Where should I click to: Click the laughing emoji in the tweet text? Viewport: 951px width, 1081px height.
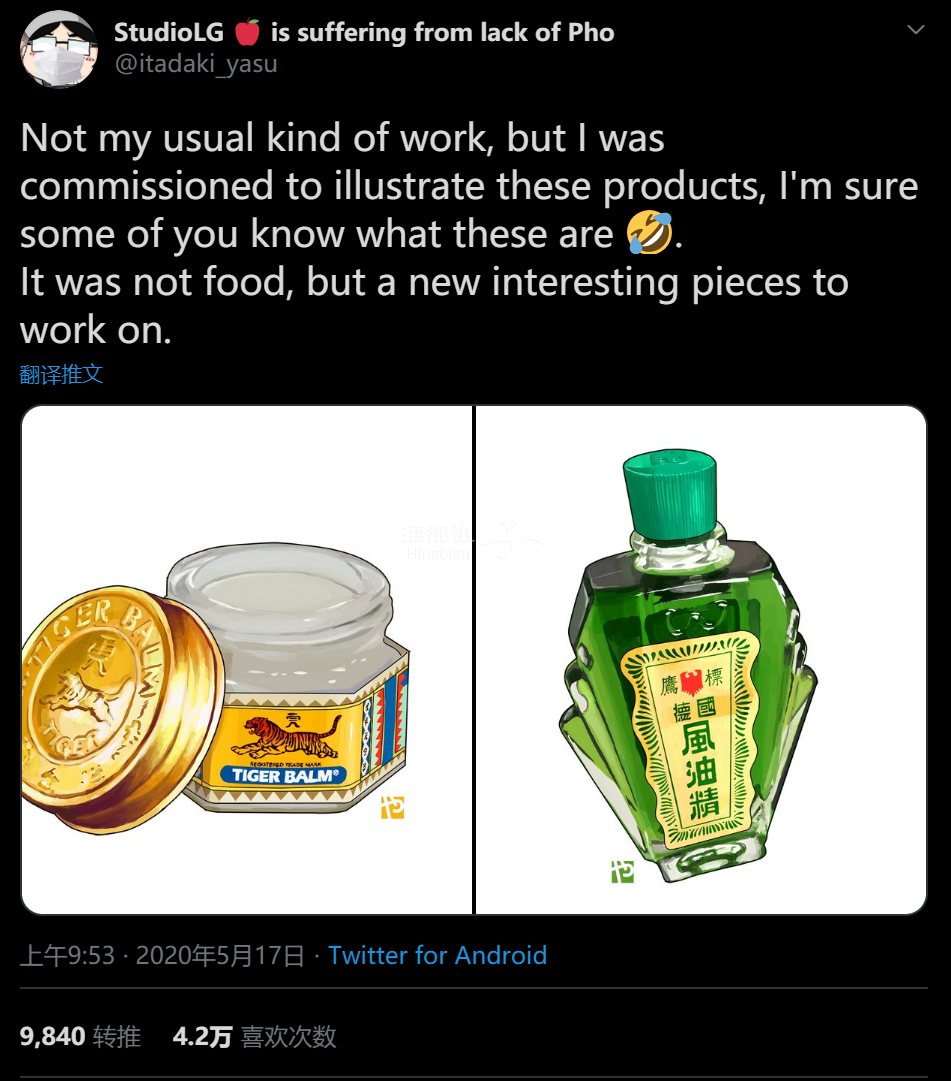point(647,232)
